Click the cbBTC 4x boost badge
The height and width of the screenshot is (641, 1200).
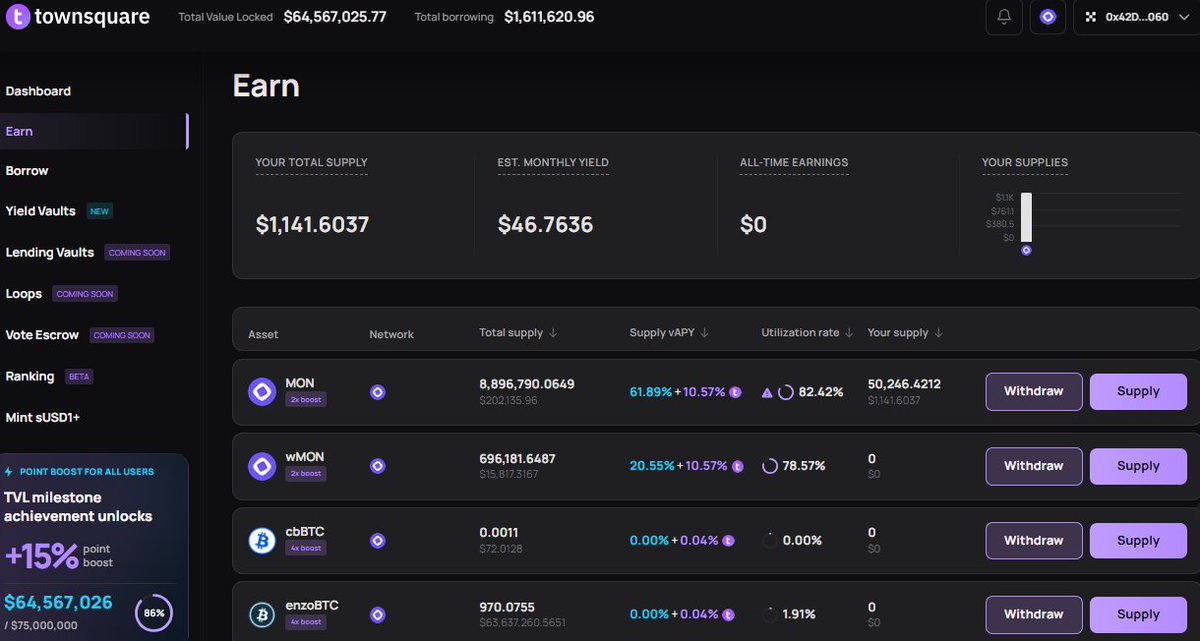click(x=305, y=548)
